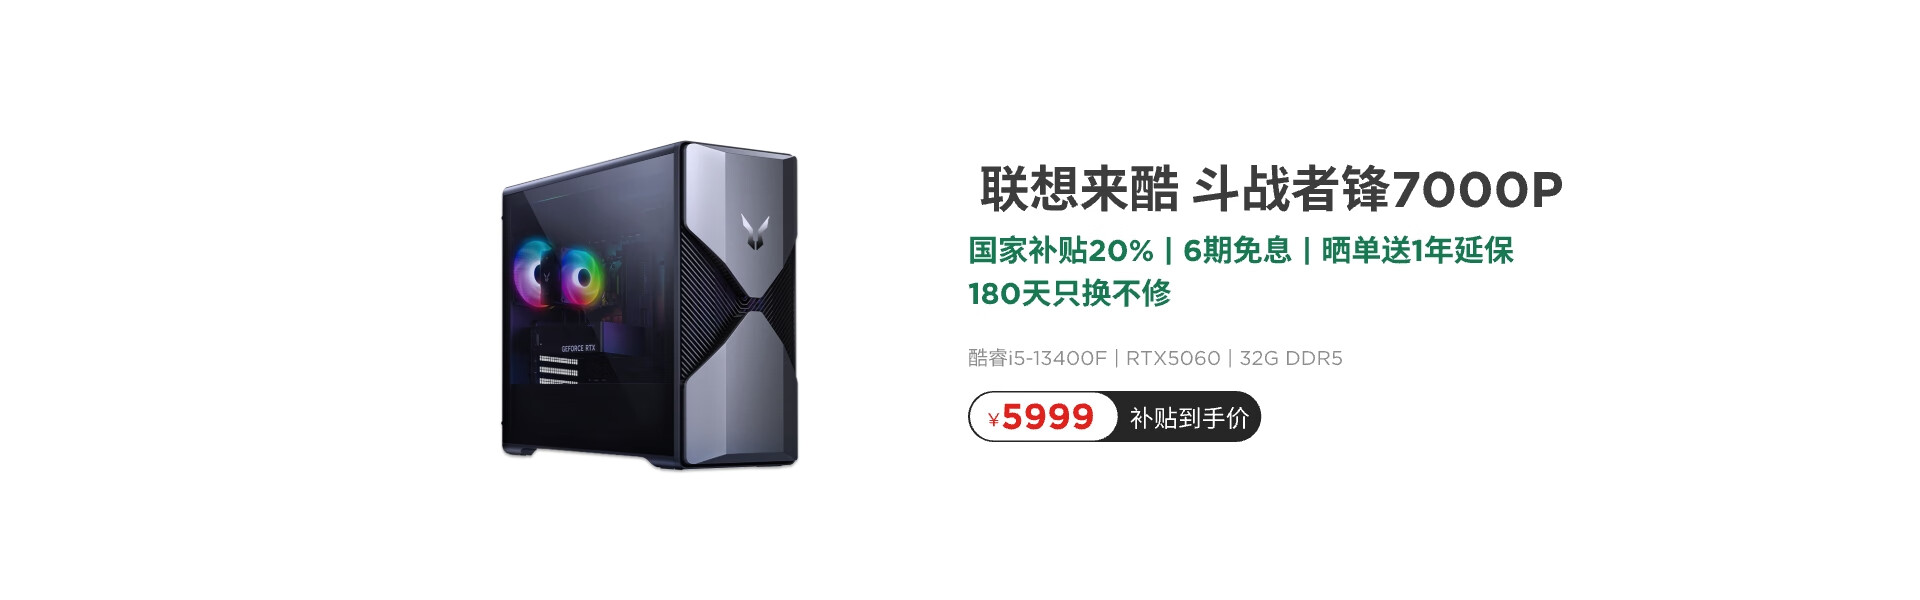Click the 国家补贴20% promotion text
Viewport: 1920px width, 600px height.
[x=1061, y=250]
